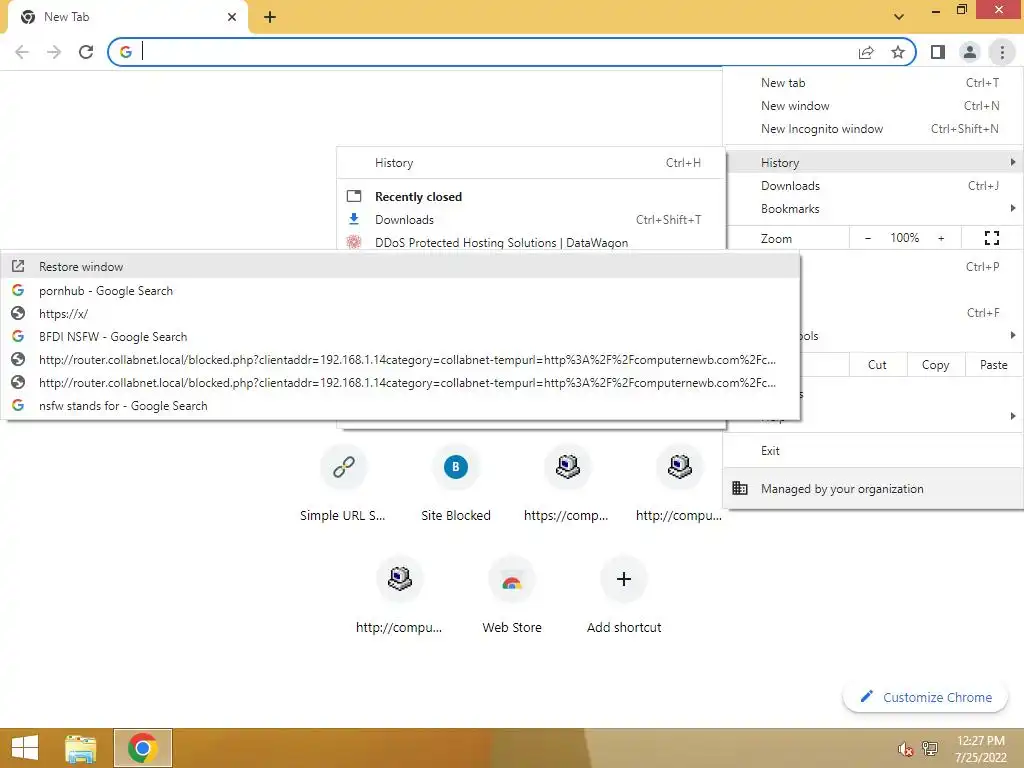Bookmark this tab with the star icon
The image size is (1024, 768).
pyautogui.click(x=898, y=52)
